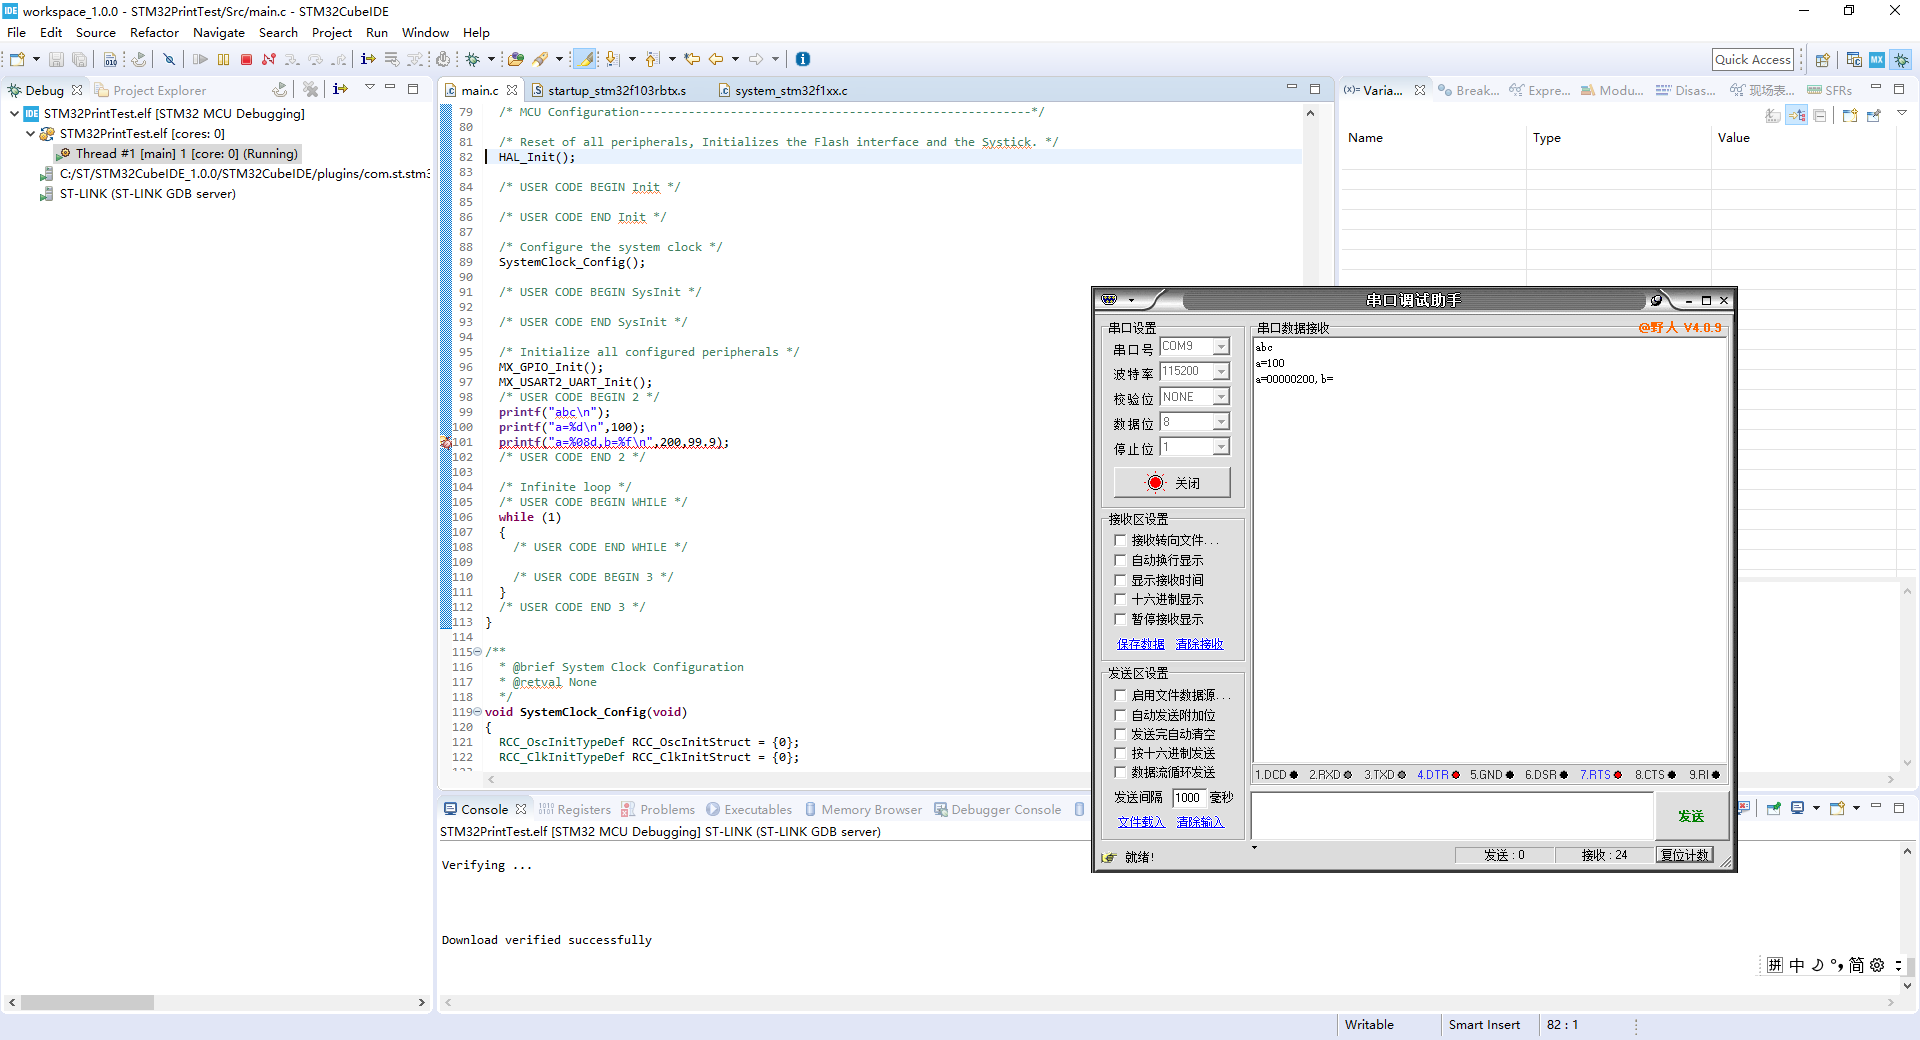Click the red Terminate debug button
1920x1040 pixels.
click(246, 60)
